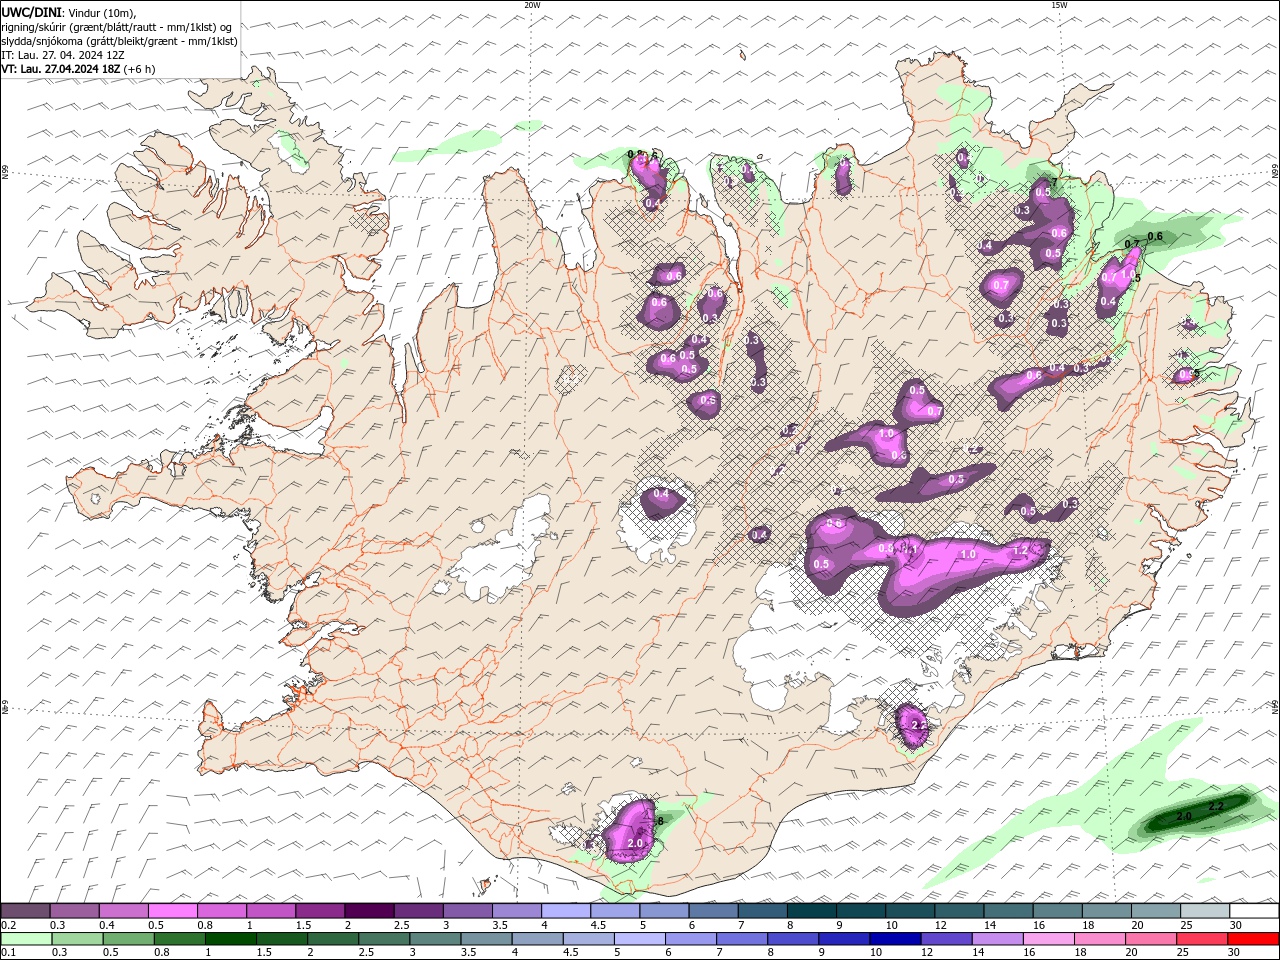Click the "VT: Lau. 27.04.2024 18Z (+6 h)" line

(x=78, y=69)
